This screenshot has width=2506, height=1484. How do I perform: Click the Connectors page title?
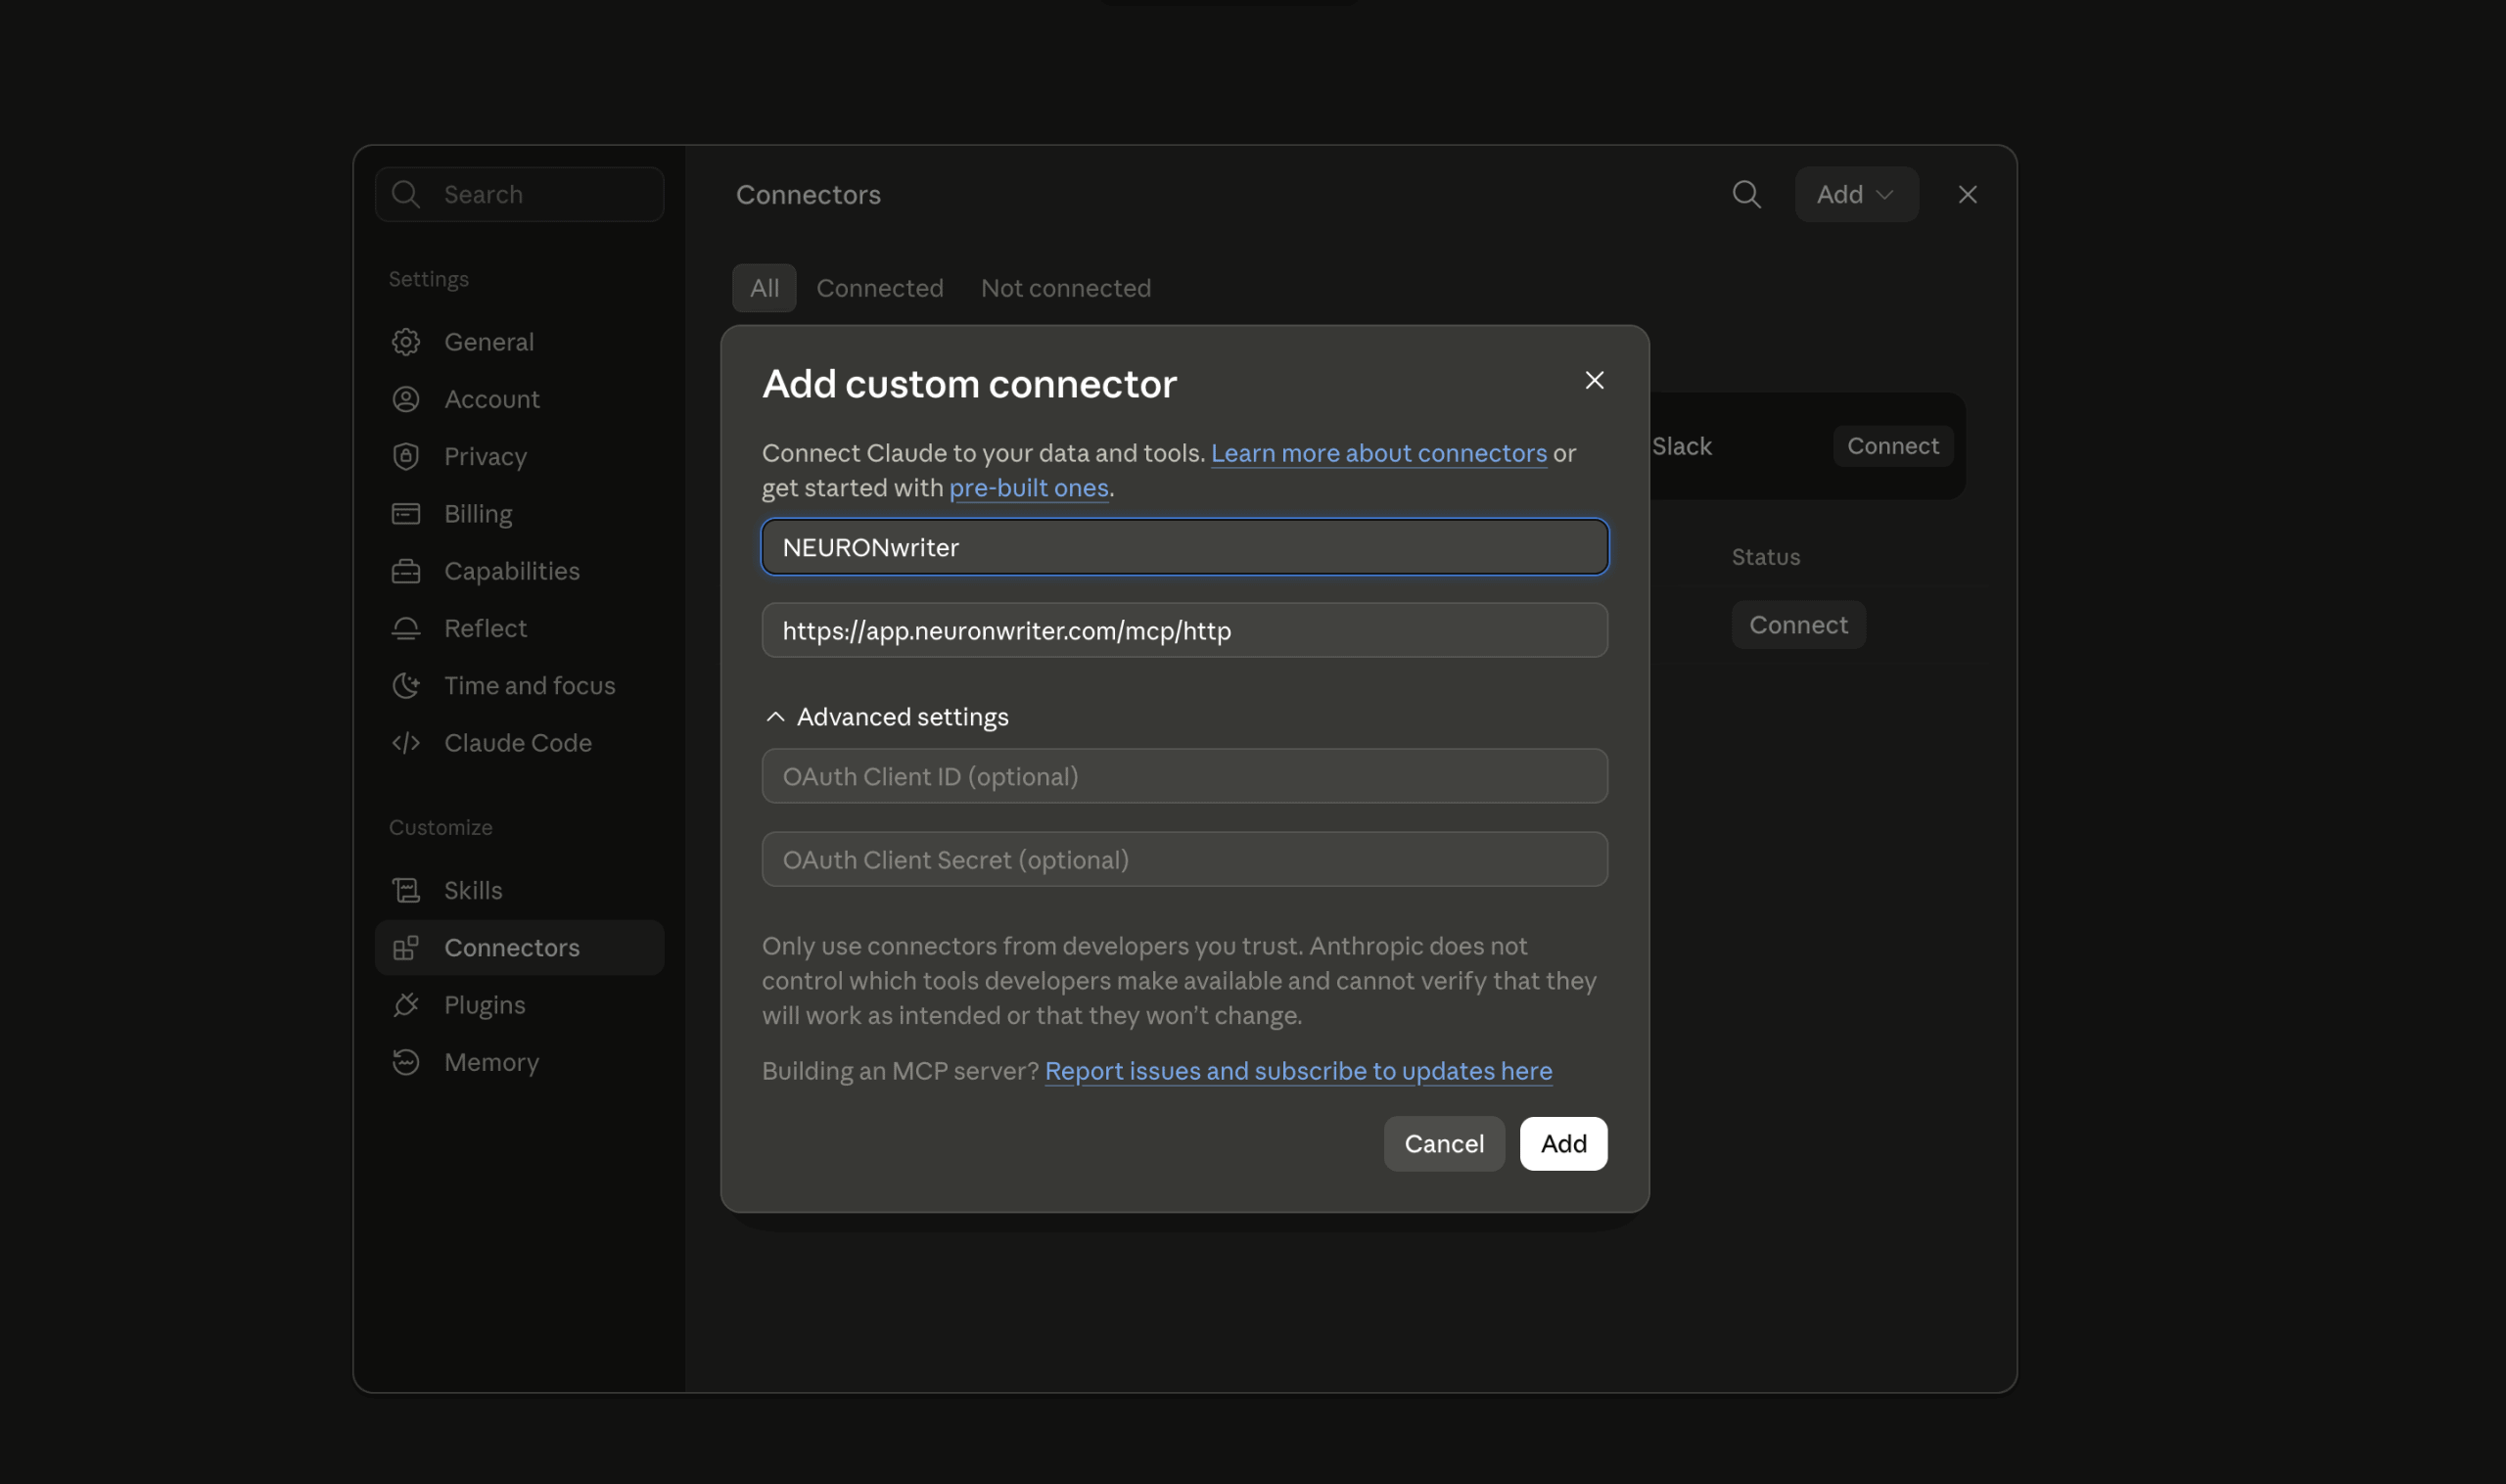808,194
